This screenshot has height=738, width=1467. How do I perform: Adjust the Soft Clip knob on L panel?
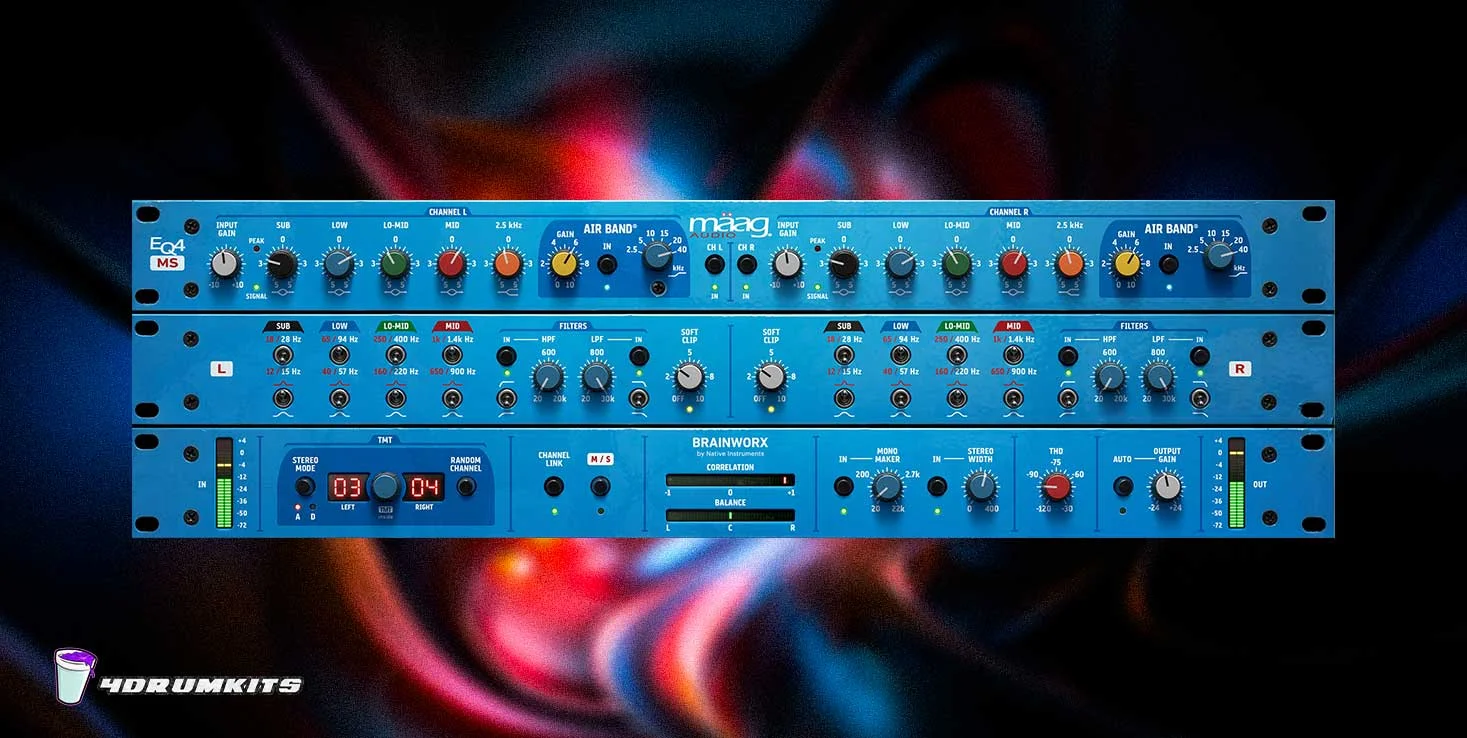tap(689, 377)
